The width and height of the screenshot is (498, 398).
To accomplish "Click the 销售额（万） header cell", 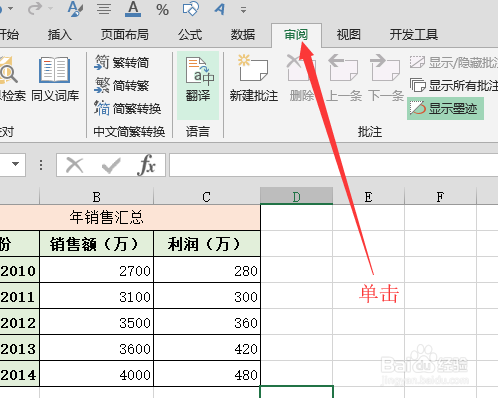I will pos(97,244).
